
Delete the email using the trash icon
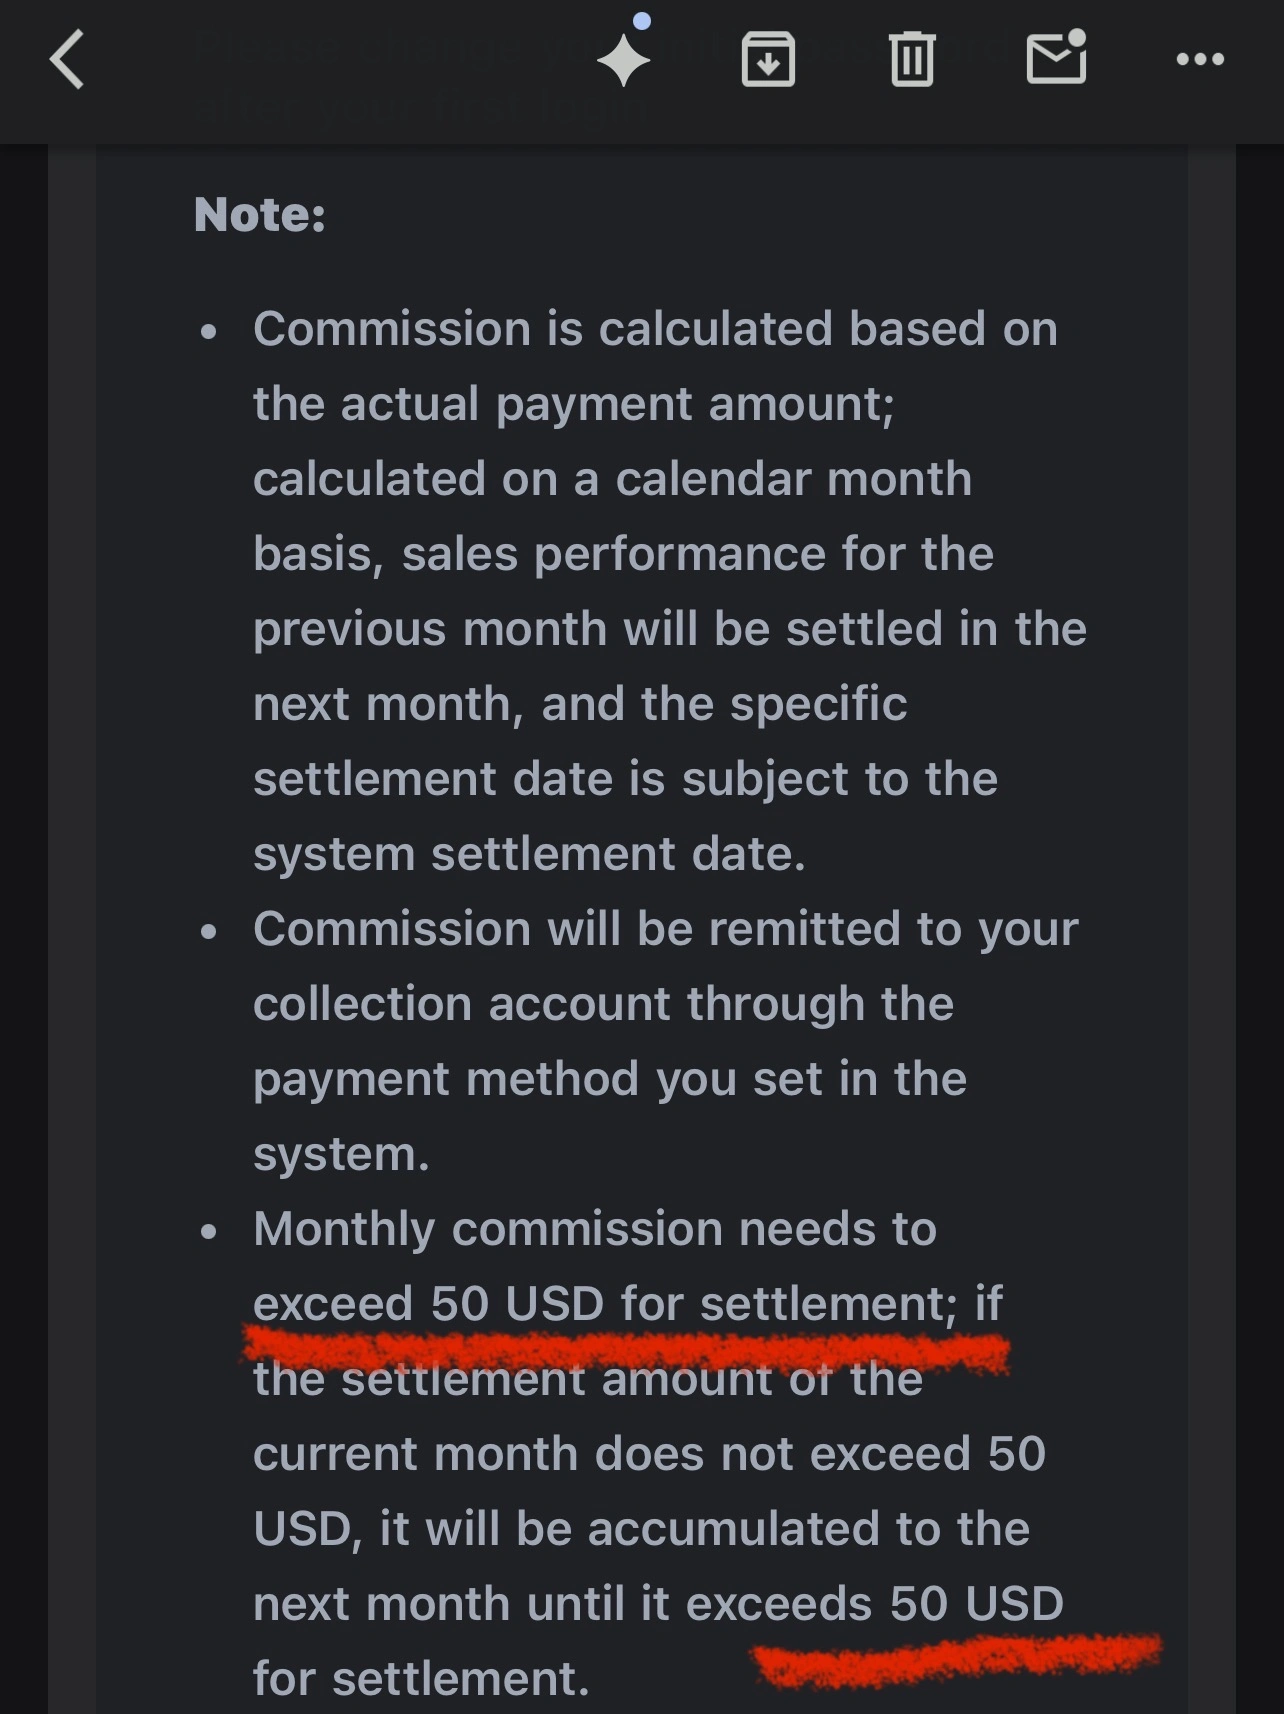pyautogui.click(x=912, y=60)
